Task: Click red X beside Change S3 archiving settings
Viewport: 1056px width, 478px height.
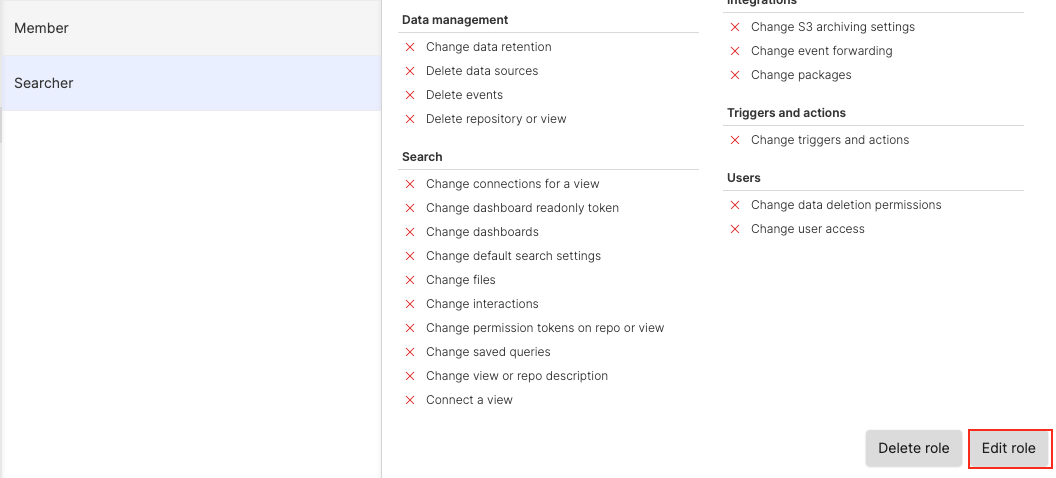Action: (735, 27)
